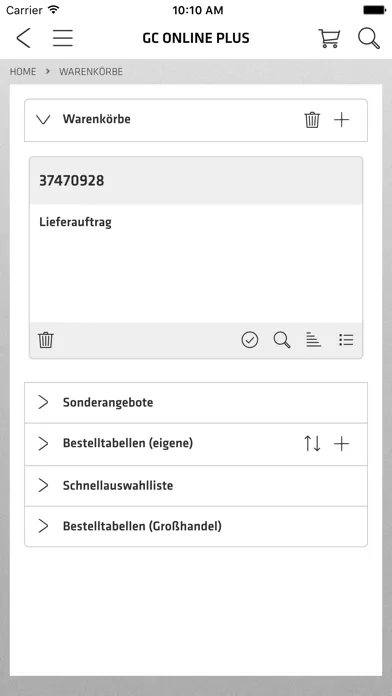Go back using the top-left arrow
This screenshot has height=696, width=392.
[x=24, y=38]
